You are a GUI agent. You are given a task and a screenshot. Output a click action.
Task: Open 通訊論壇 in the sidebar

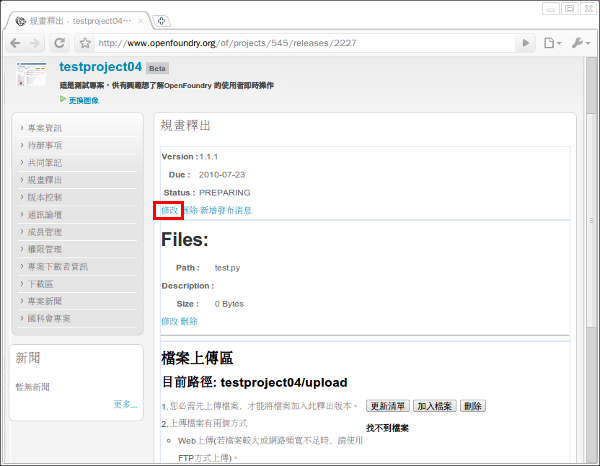[x=44, y=215]
